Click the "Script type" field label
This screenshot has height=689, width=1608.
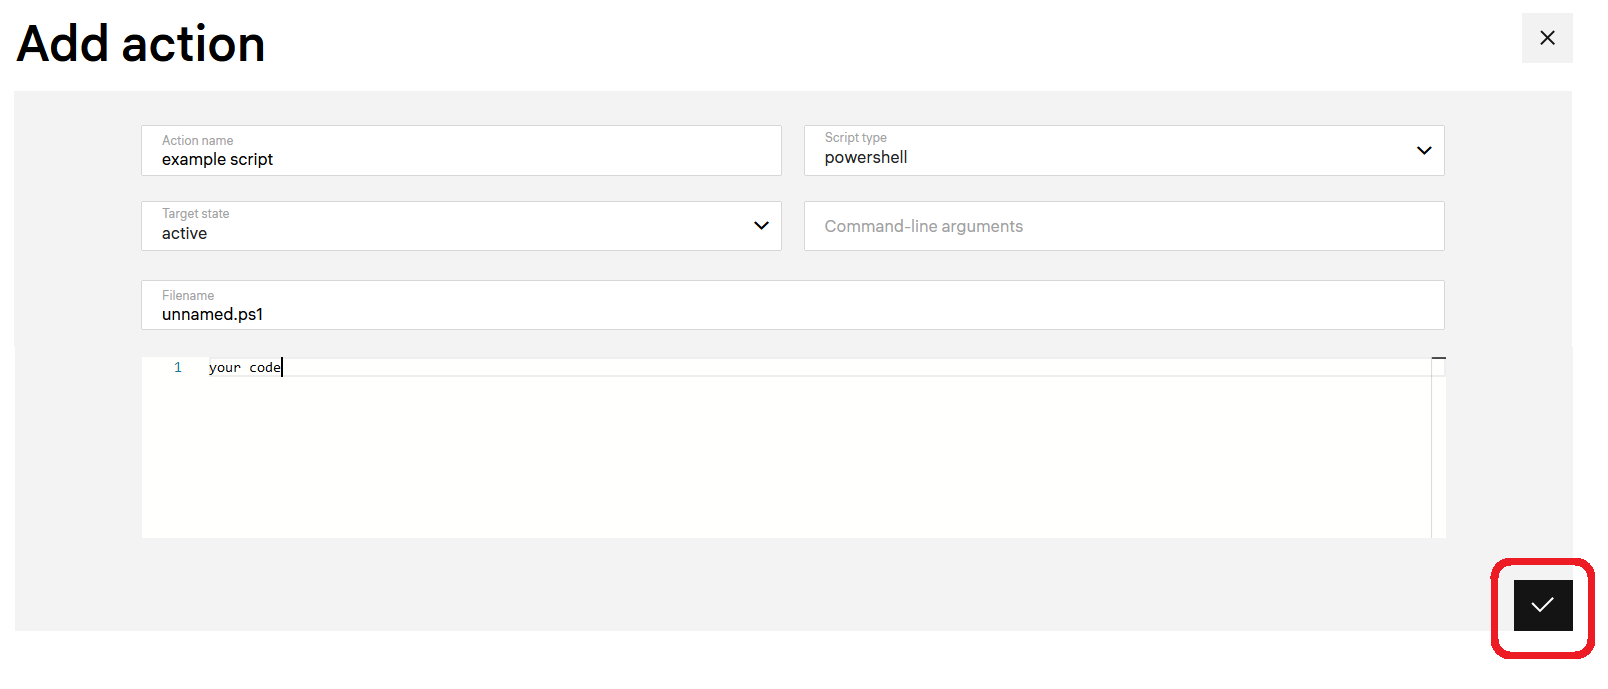(855, 138)
